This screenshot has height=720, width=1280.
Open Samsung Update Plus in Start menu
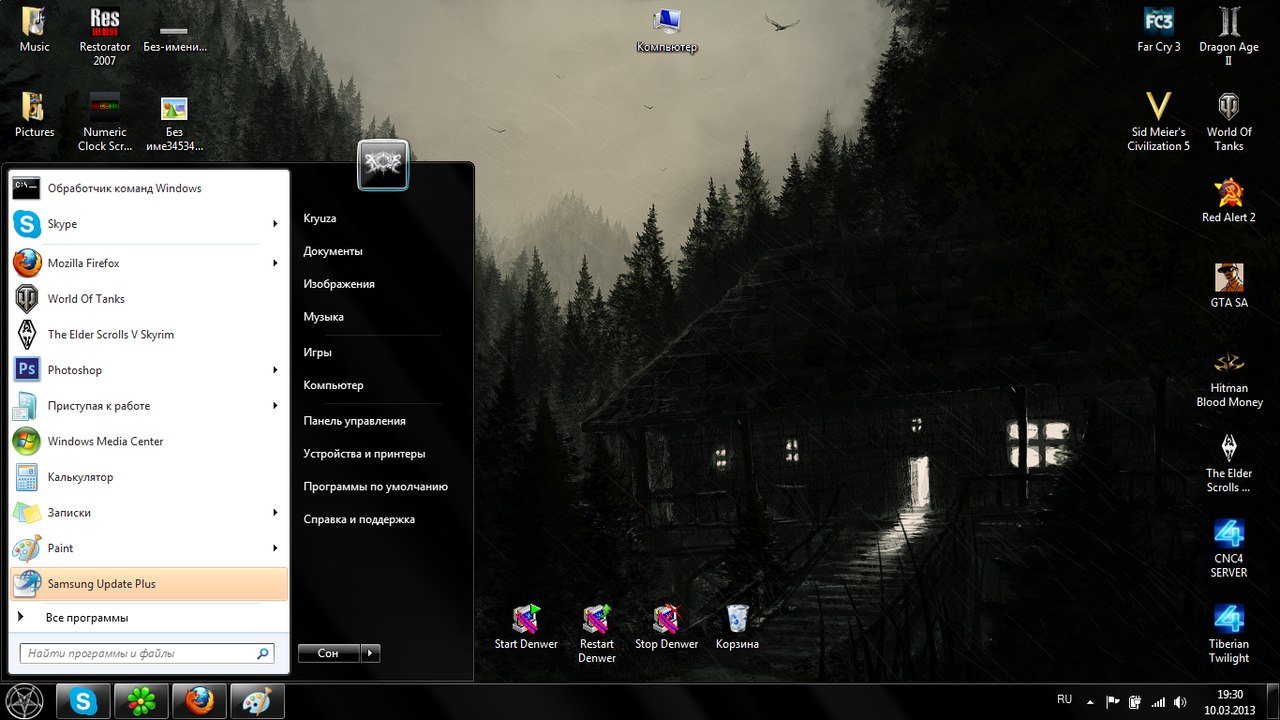click(149, 584)
